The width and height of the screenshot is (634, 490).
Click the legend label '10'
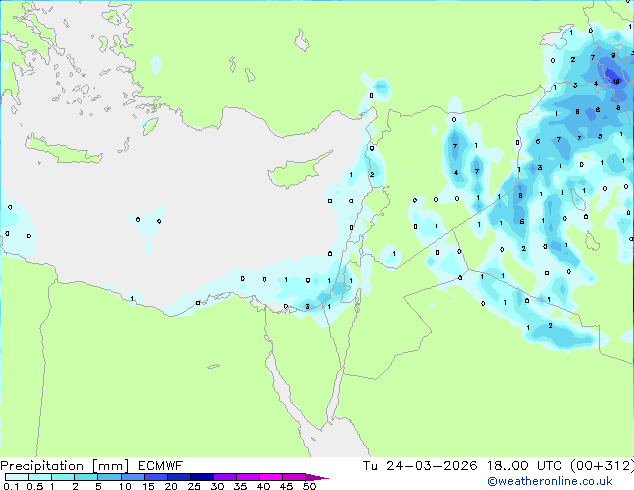[x=125, y=486]
